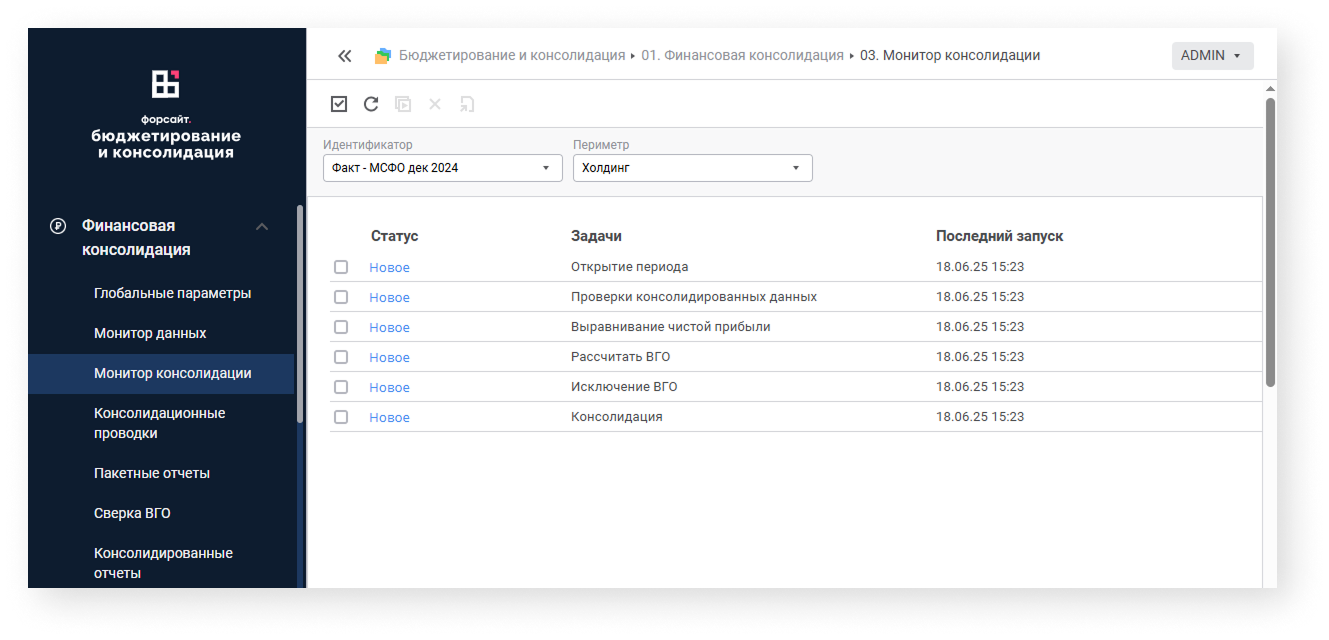
Task: Open Сверка ВГО in sidebar
Action: [x=132, y=513]
